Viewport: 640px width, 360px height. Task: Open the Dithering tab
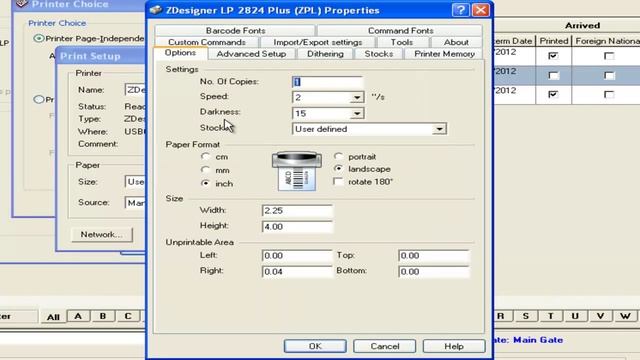pos(325,54)
